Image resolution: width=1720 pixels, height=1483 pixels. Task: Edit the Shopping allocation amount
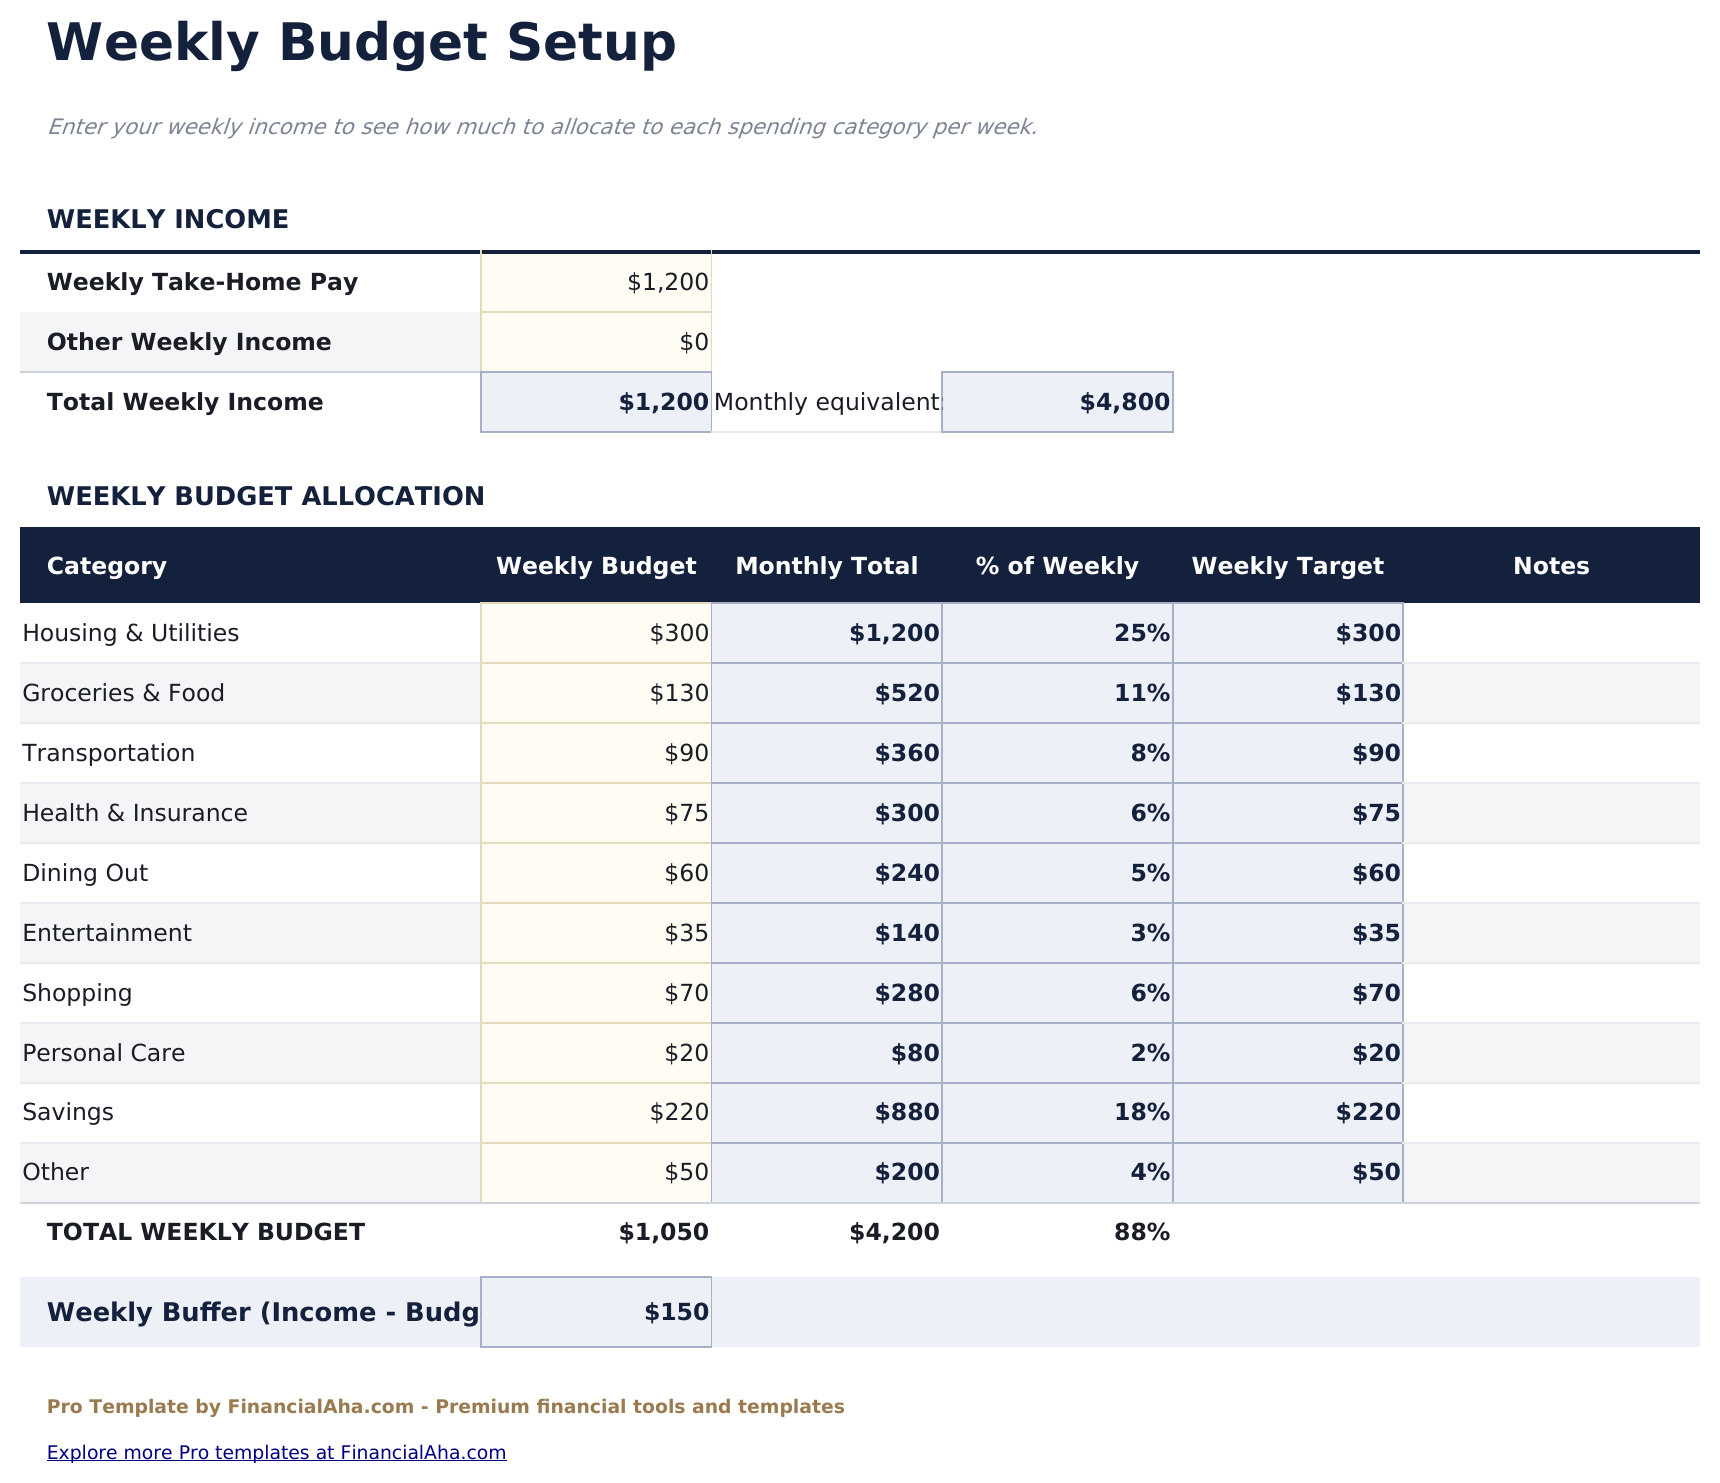pyautogui.click(x=595, y=993)
